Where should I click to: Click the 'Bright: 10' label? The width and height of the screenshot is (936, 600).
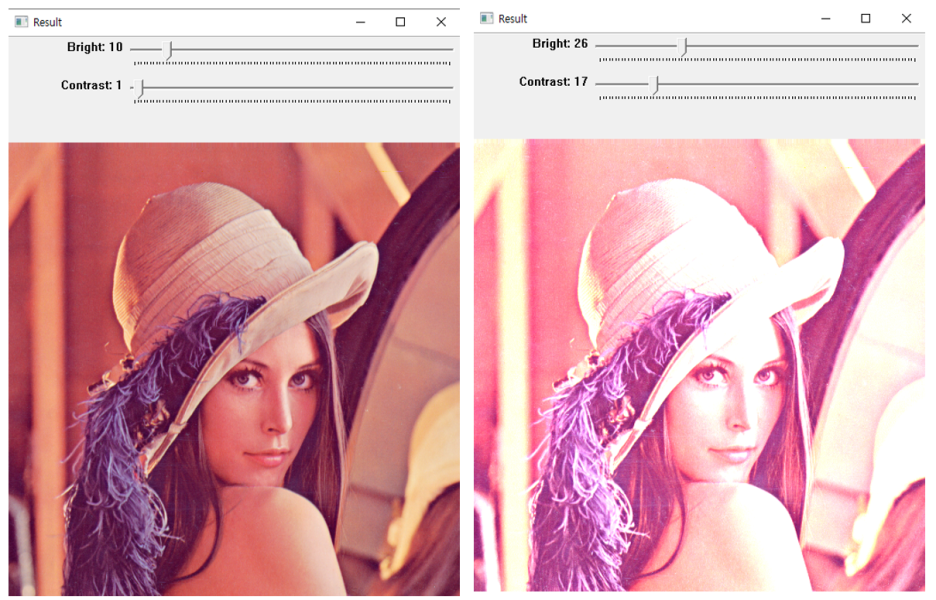(94, 47)
